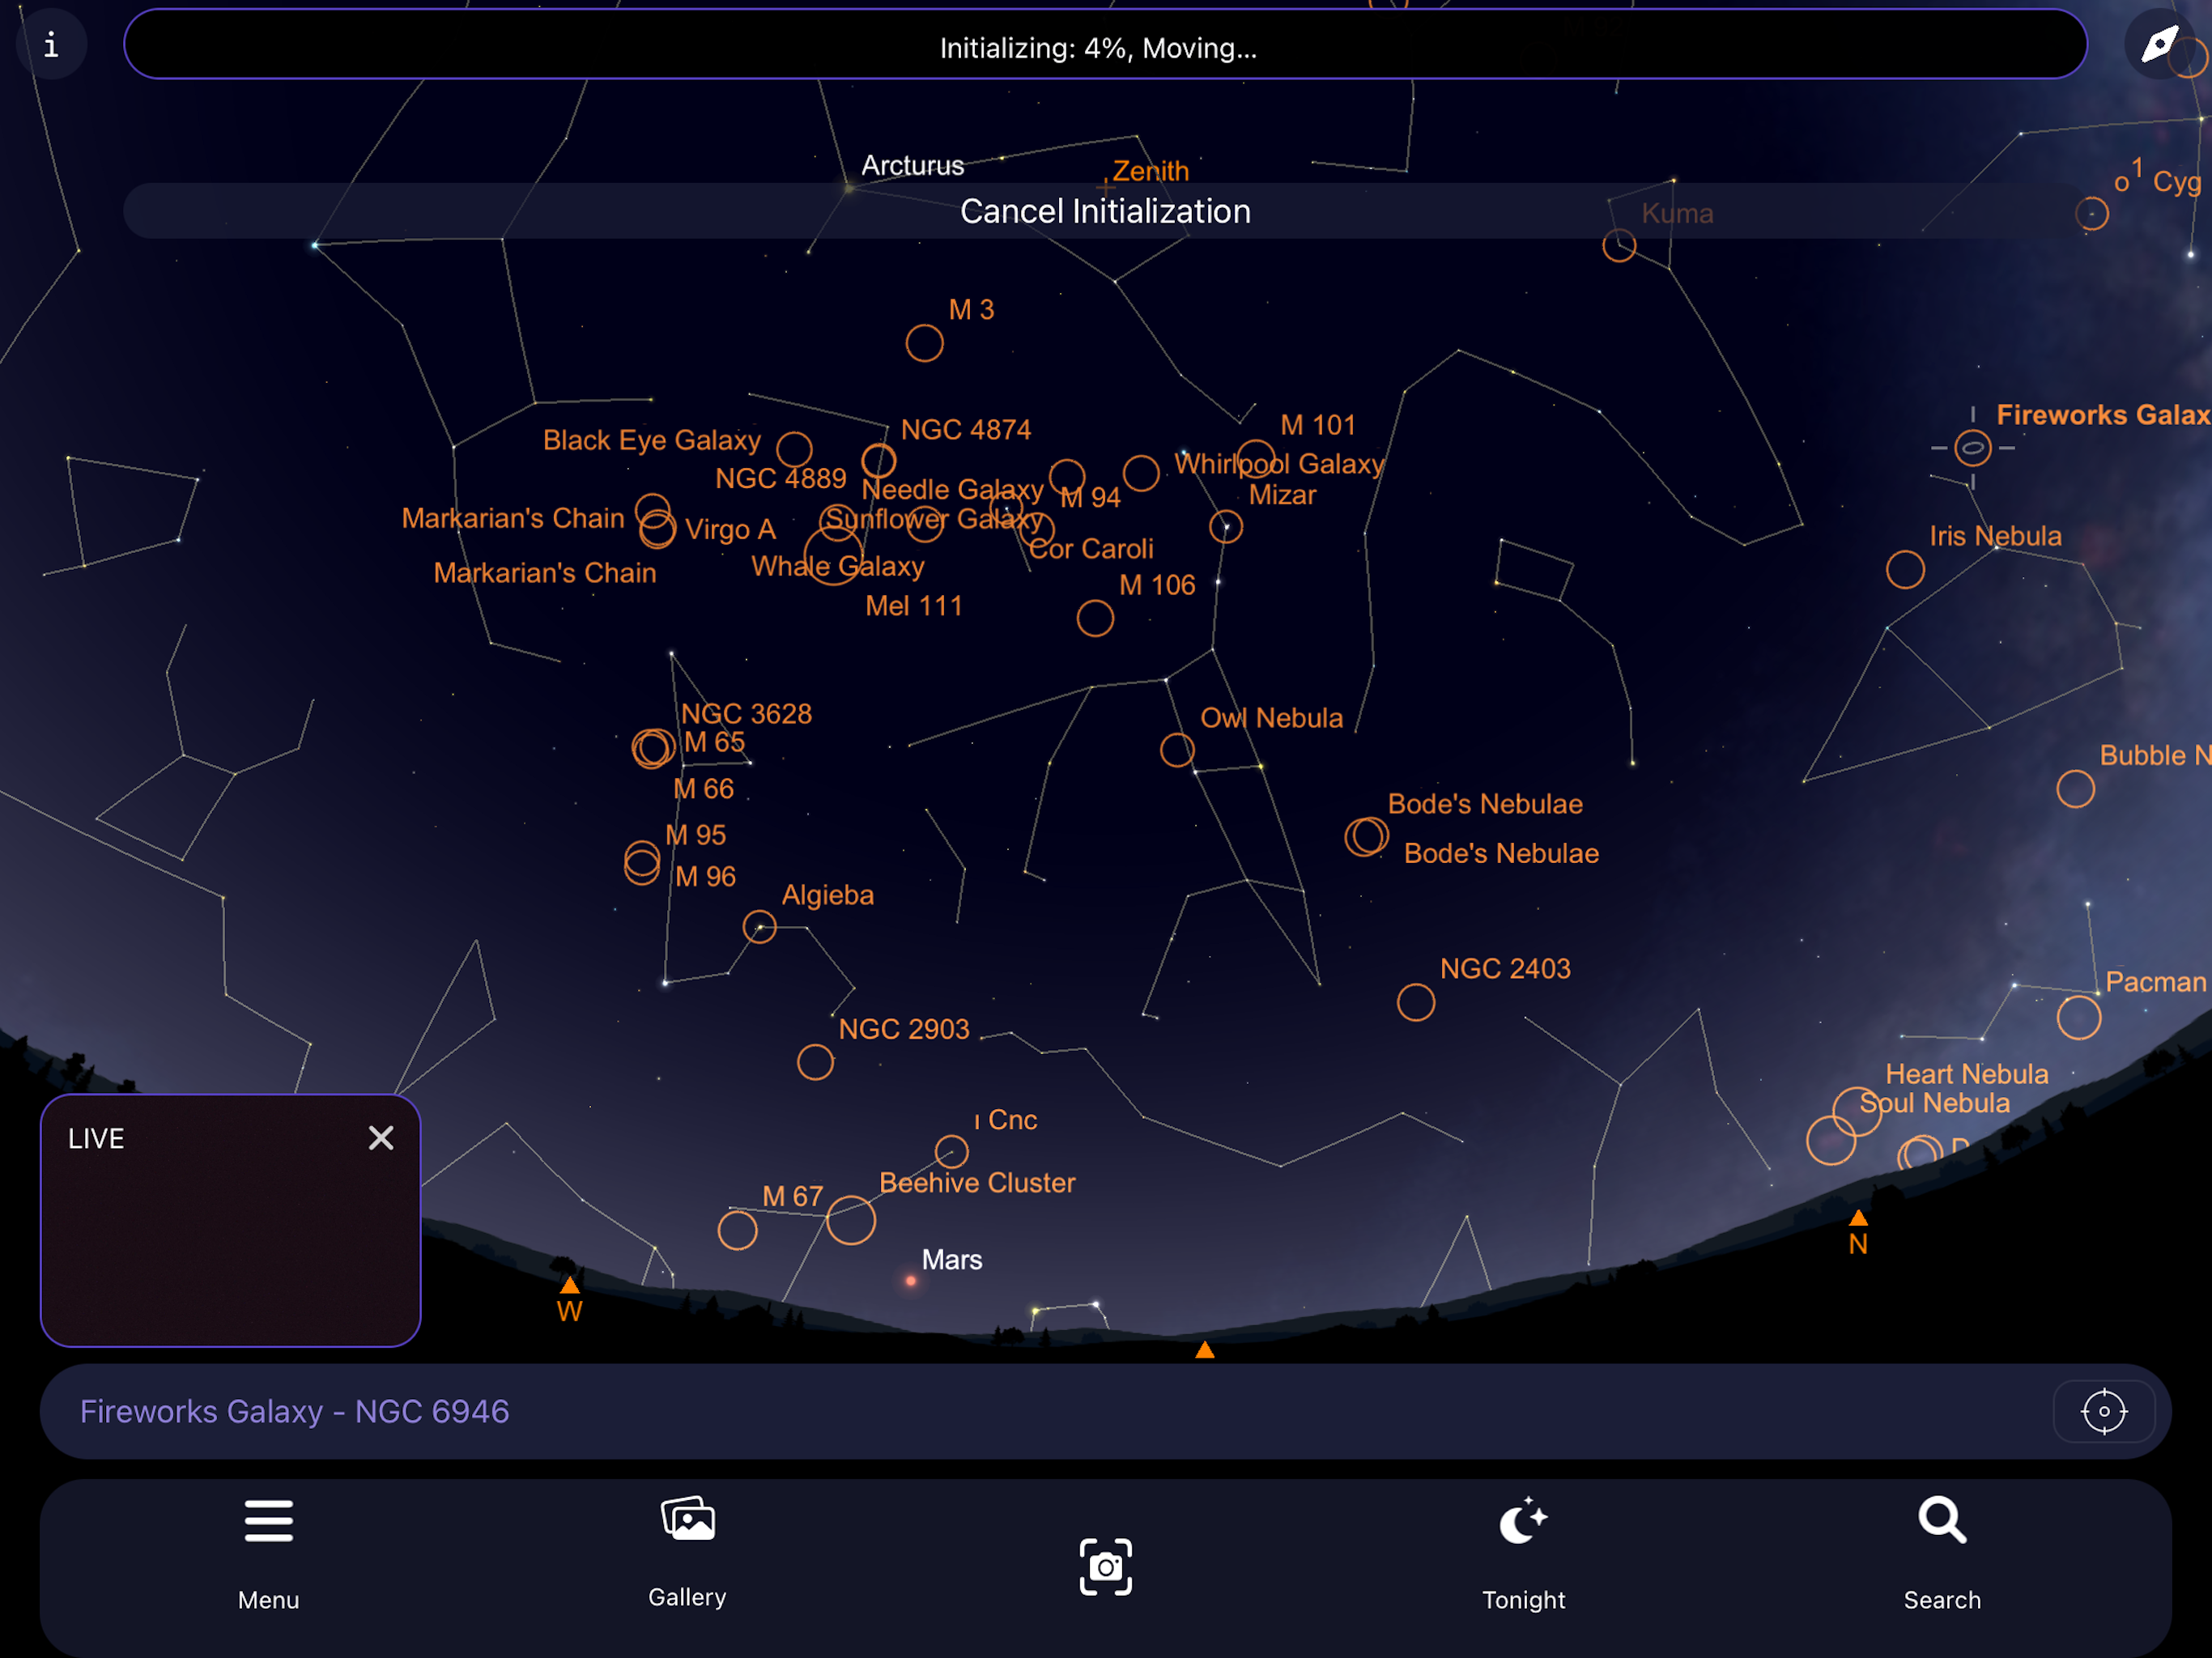
Task: Open the info icon
Action: click(x=51, y=44)
